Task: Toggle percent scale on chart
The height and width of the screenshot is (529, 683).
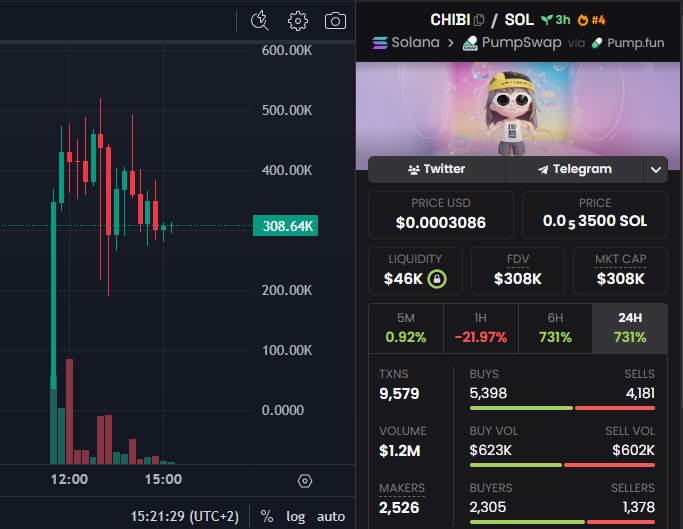Action: [267, 516]
